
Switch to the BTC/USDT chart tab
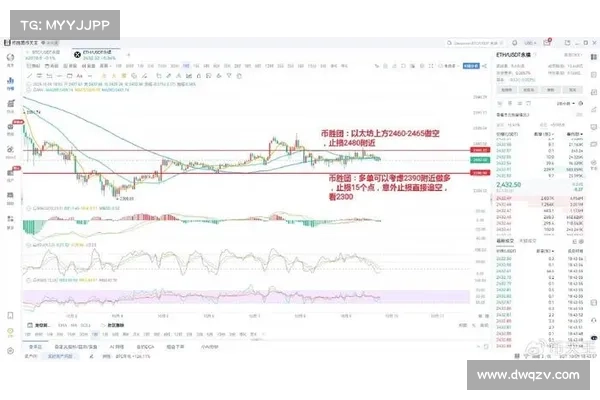tap(45, 55)
